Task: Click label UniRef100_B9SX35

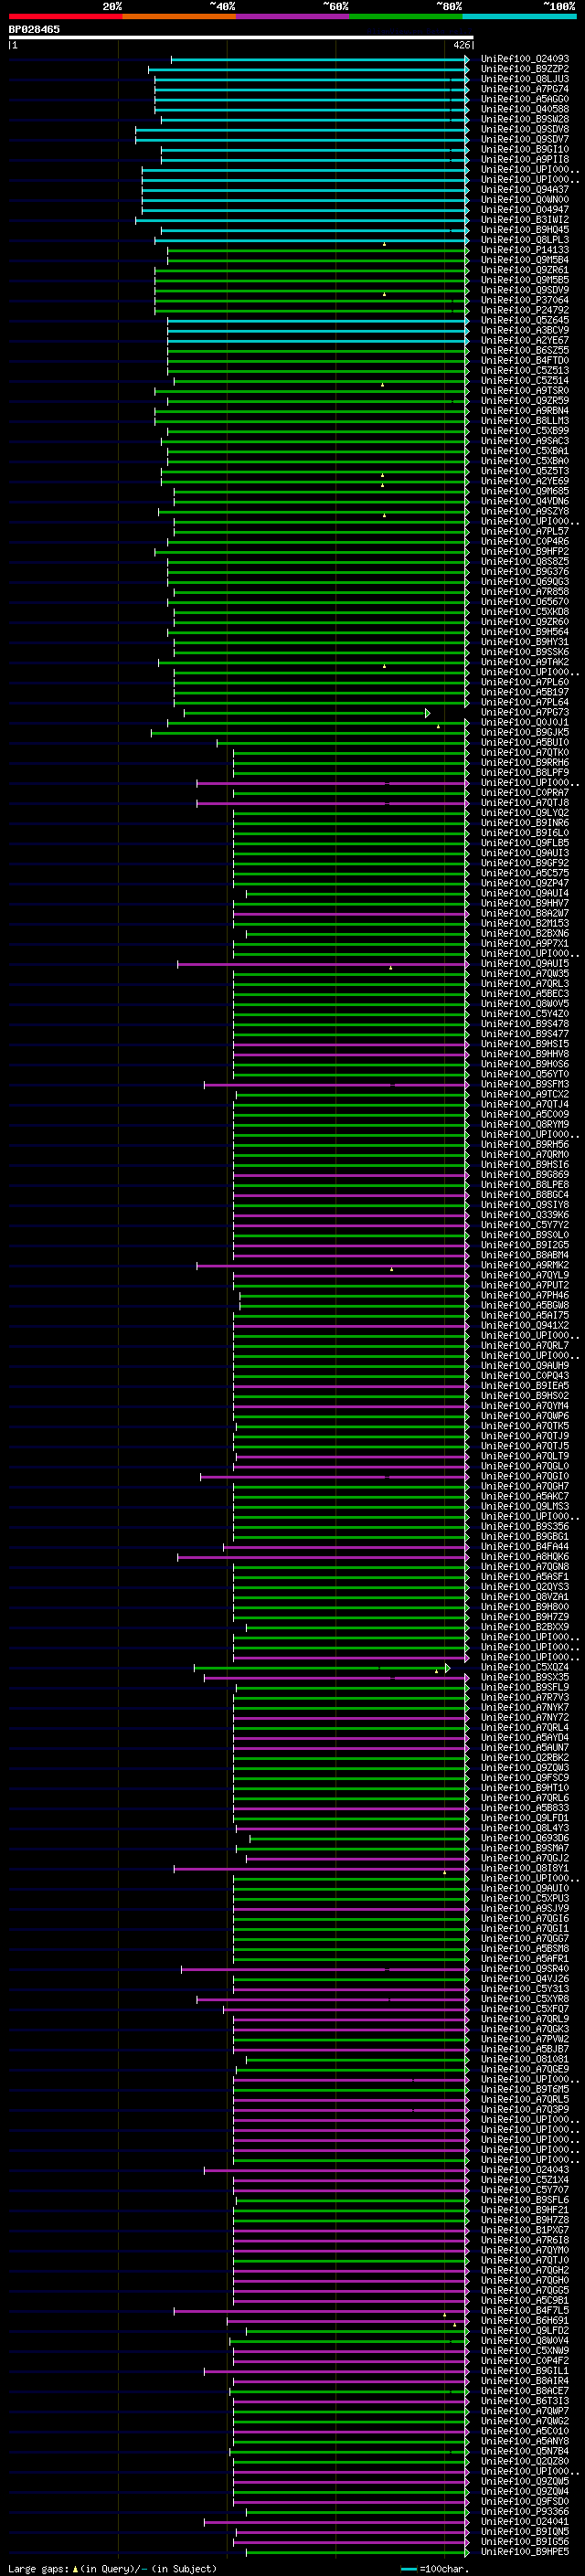Action: [525, 1677]
